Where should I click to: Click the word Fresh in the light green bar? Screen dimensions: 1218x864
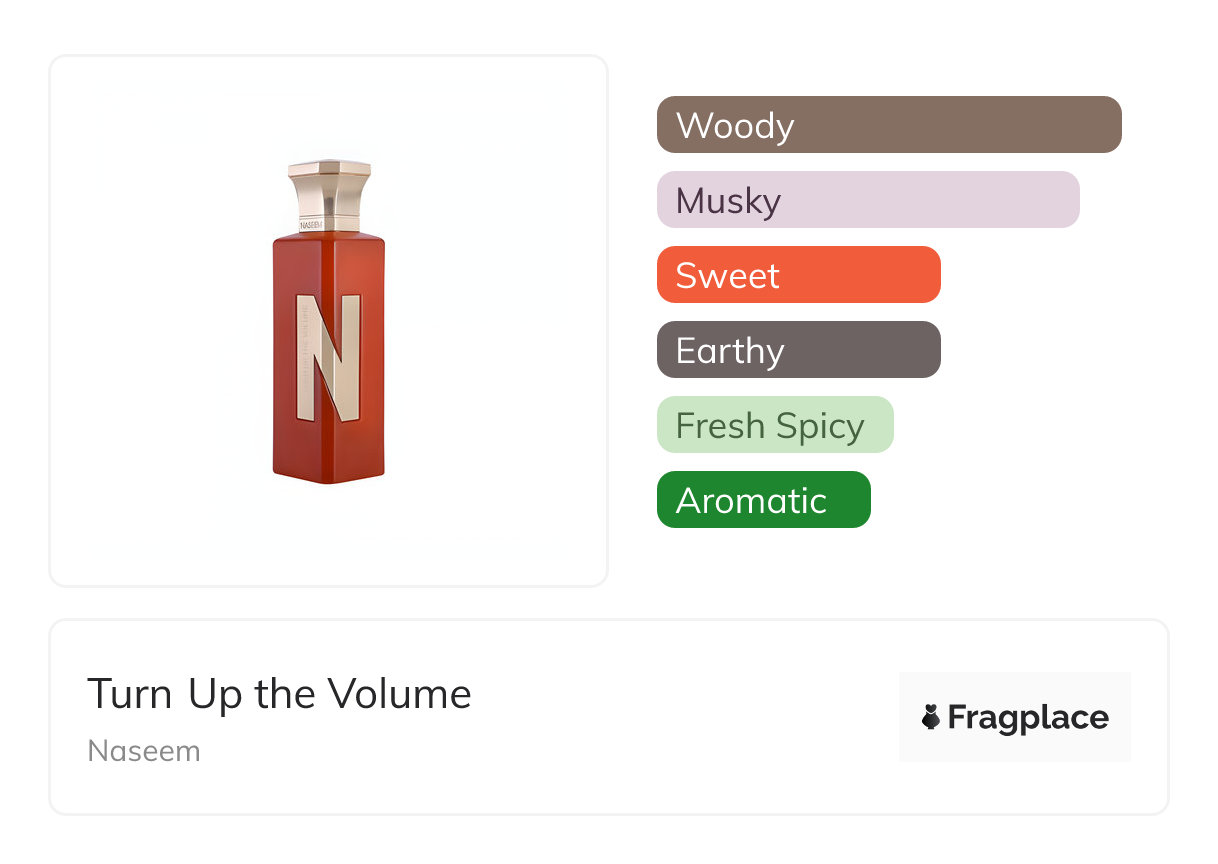click(720, 426)
